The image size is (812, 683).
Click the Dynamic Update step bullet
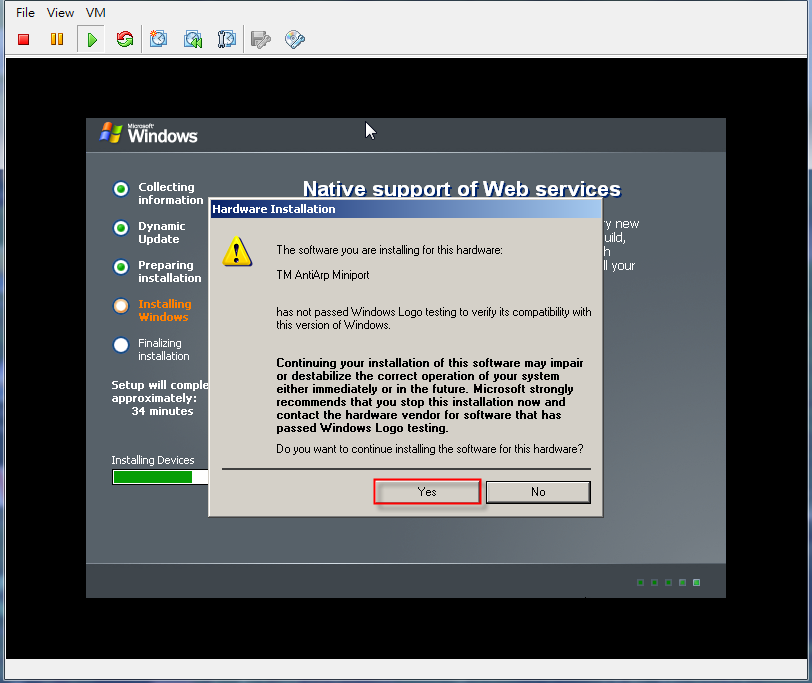pyautogui.click(x=121, y=228)
